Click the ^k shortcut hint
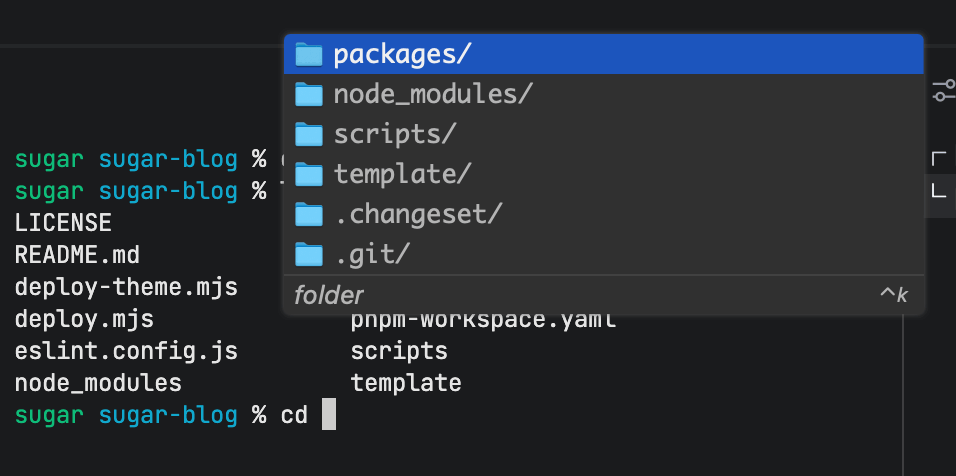Screen dimensions: 956x476 click(893, 295)
